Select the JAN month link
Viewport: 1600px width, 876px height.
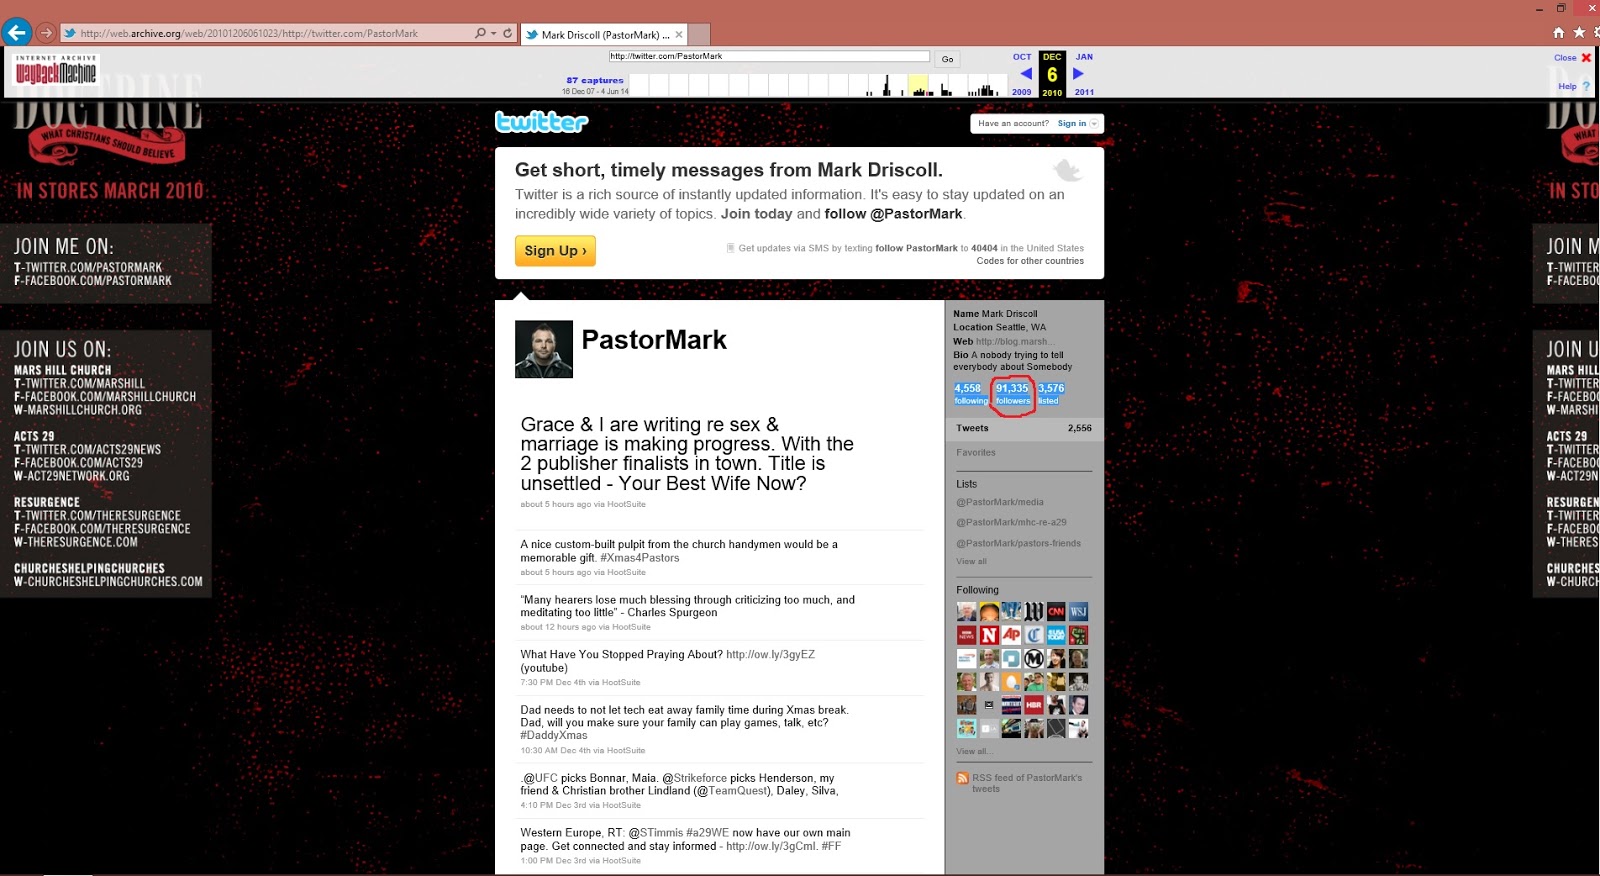click(1084, 57)
